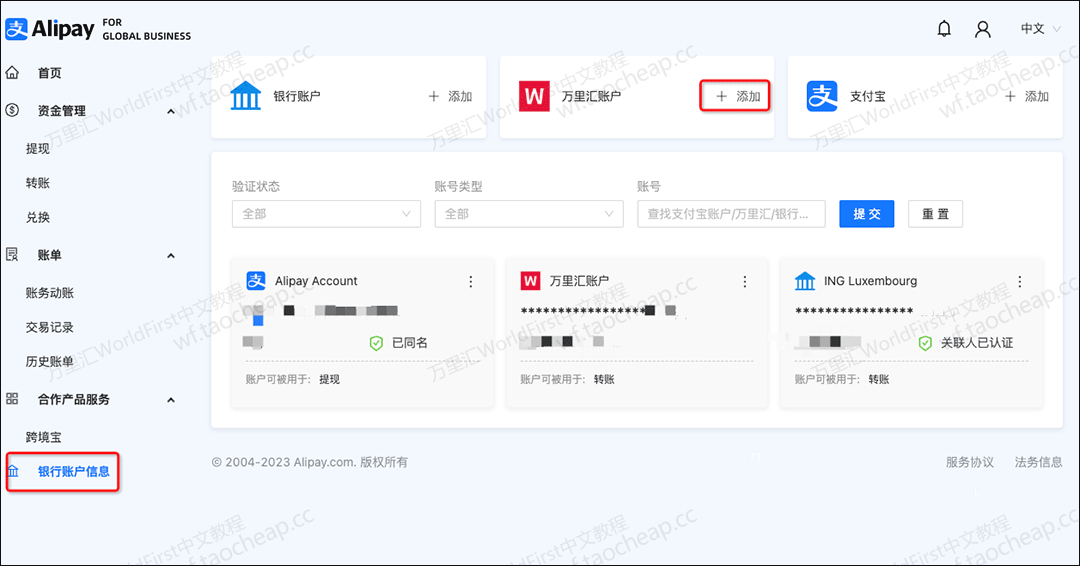
Task: Click the Alipay Account card icon
Action: pyautogui.click(x=256, y=281)
